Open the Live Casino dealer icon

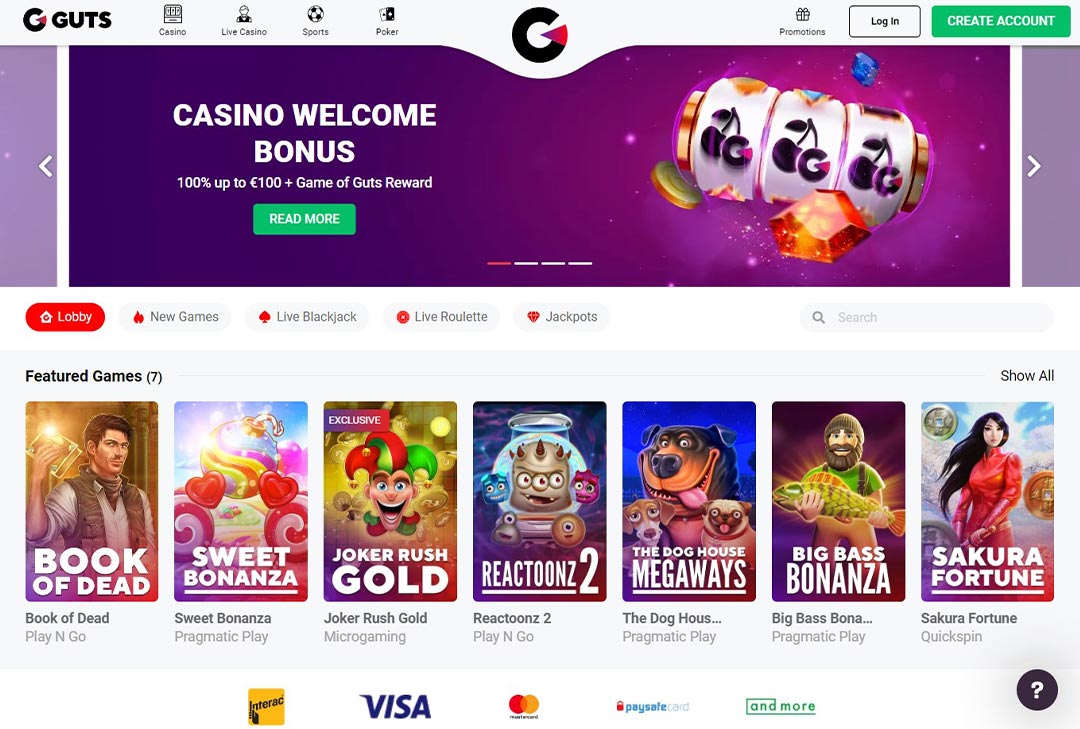(244, 14)
